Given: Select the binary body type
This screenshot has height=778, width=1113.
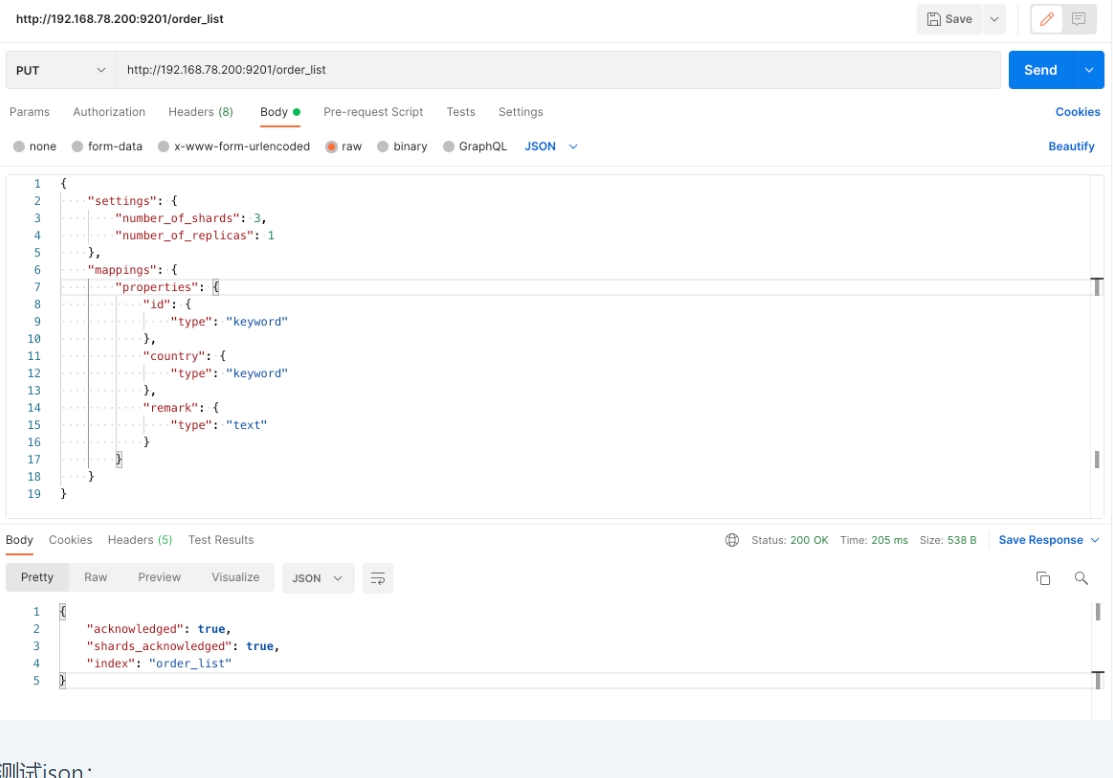Looking at the screenshot, I should [x=383, y=146].
